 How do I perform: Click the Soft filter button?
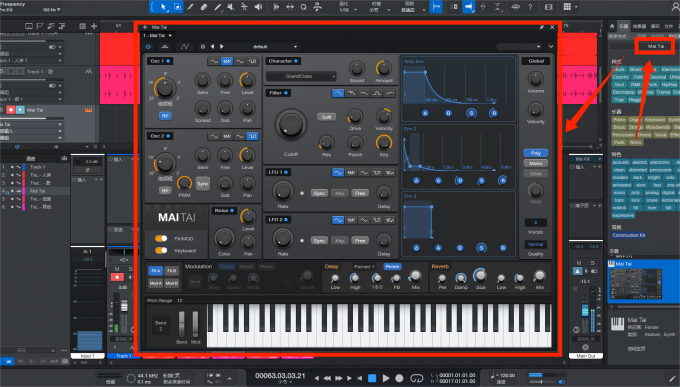326,117
